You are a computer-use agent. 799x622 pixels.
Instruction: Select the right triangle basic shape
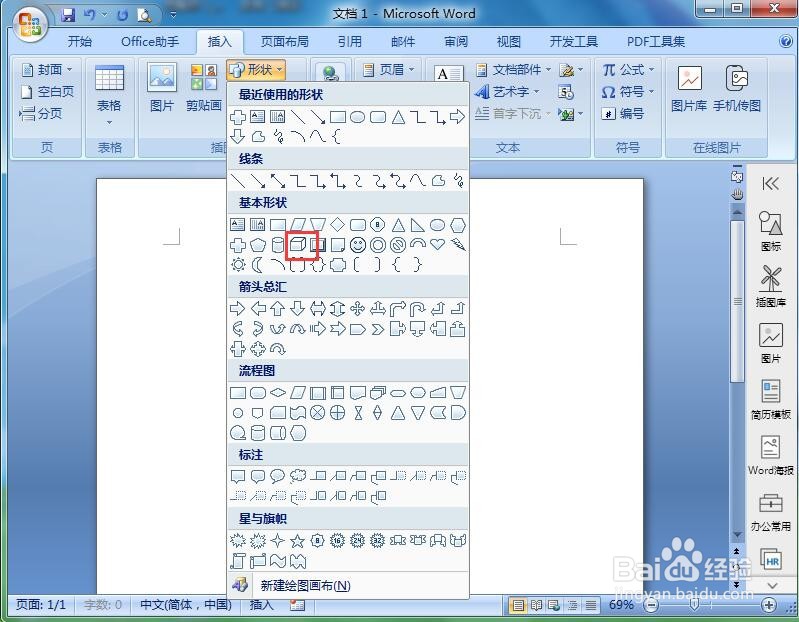coord(417,225)
